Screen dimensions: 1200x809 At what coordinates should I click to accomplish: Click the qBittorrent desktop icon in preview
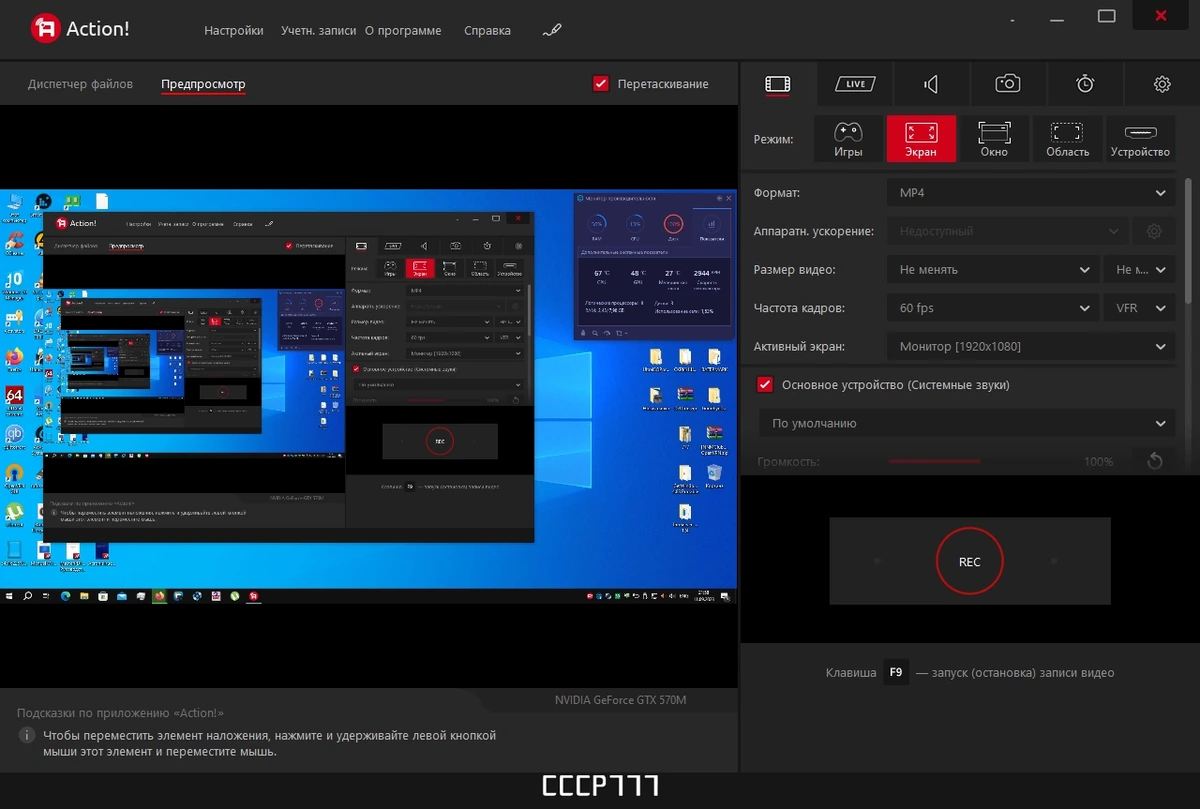coord(14,435)
